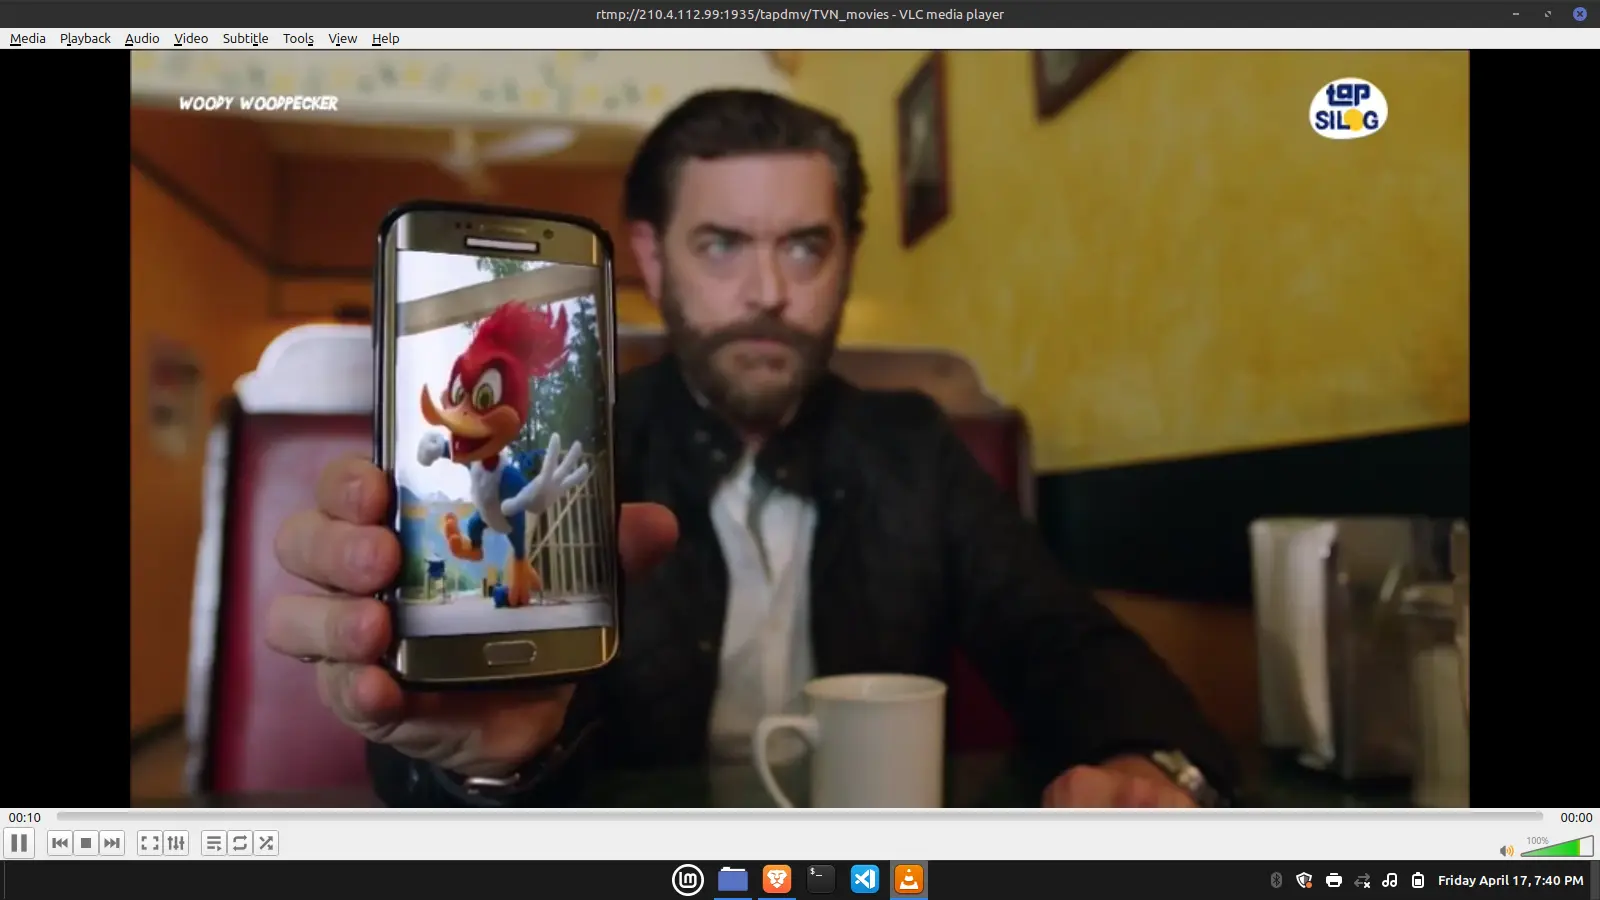This screenshot has width=1600, height=900.
Task: Maximize the VLC window
Action: click(1548, 14)
